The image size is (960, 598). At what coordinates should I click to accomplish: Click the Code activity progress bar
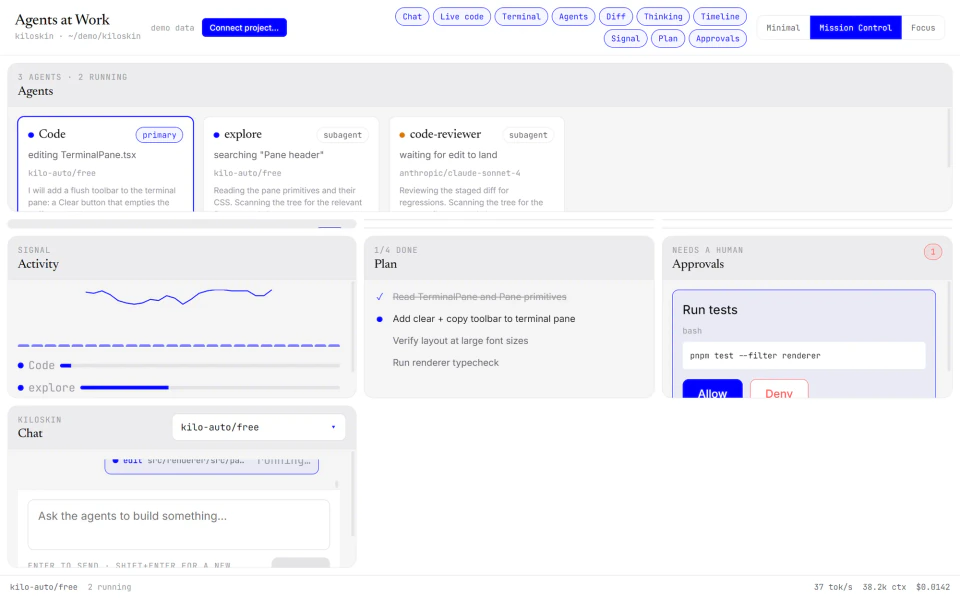coord(200,365)
